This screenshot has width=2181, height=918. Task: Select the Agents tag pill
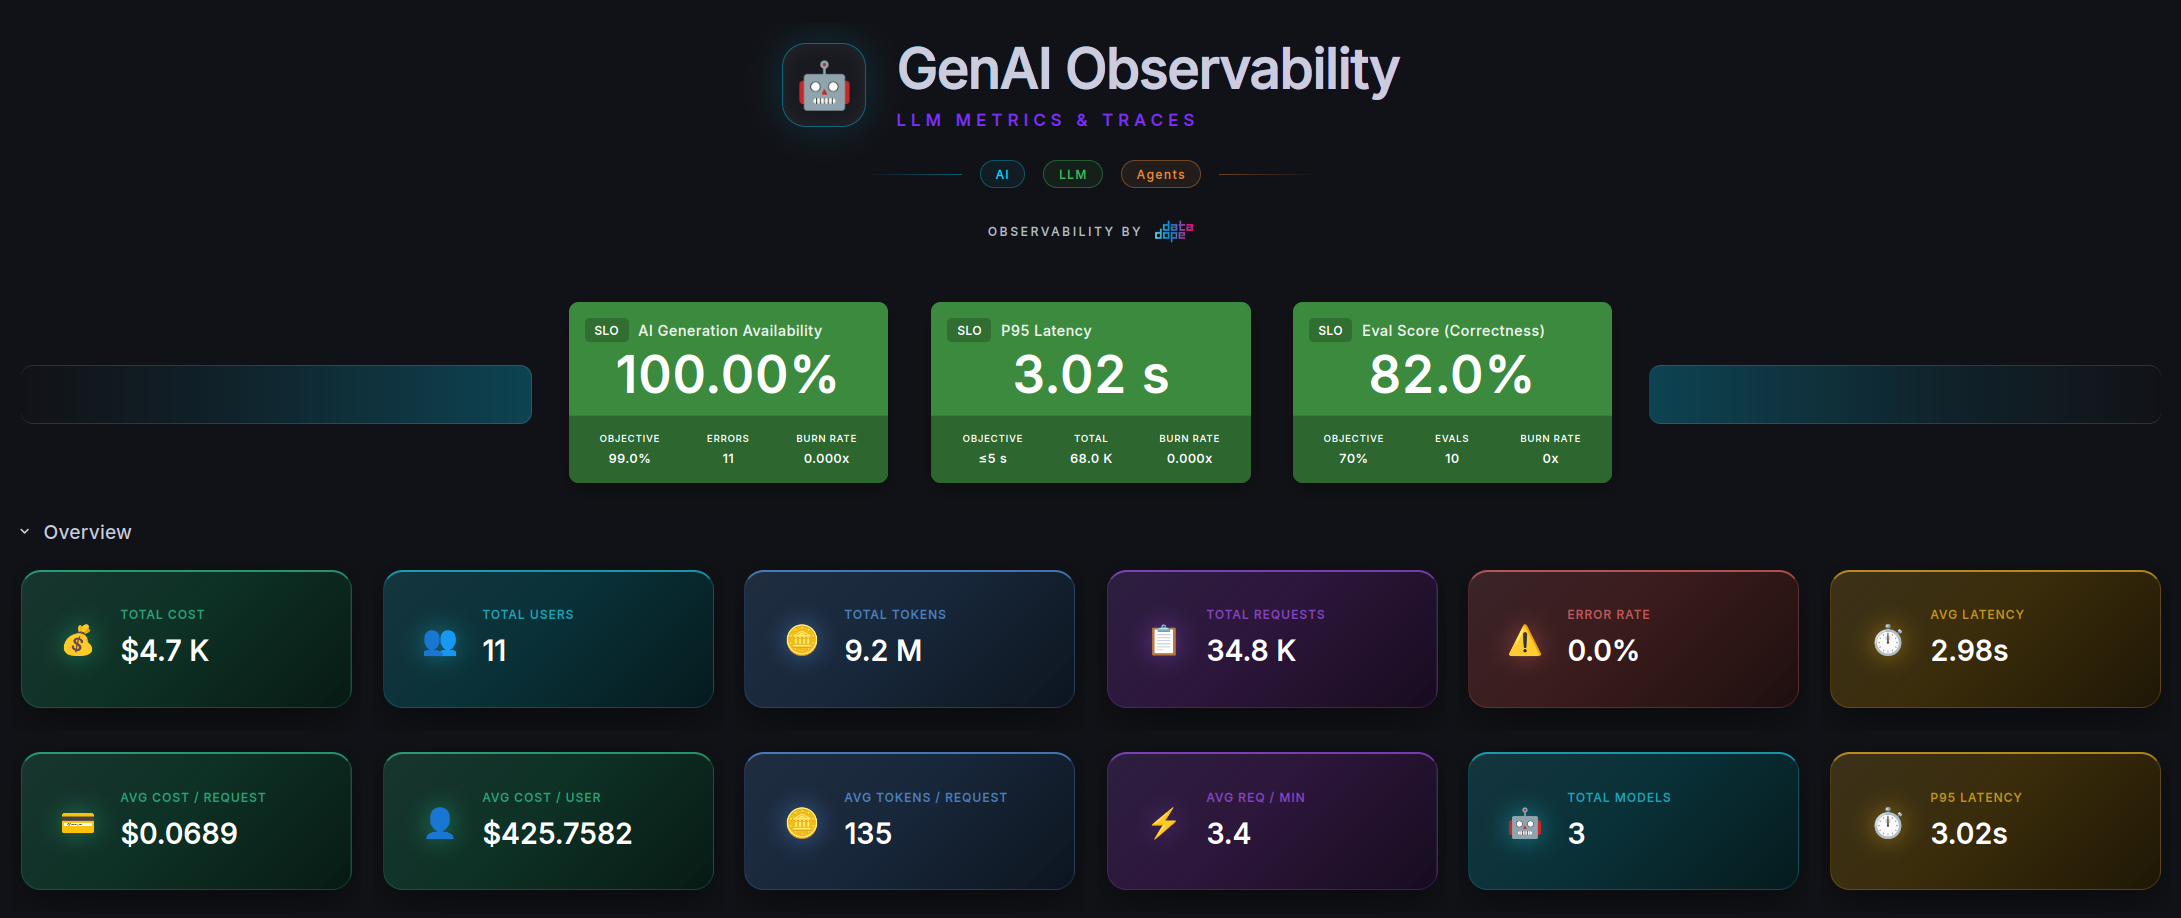click(1161, 174)
